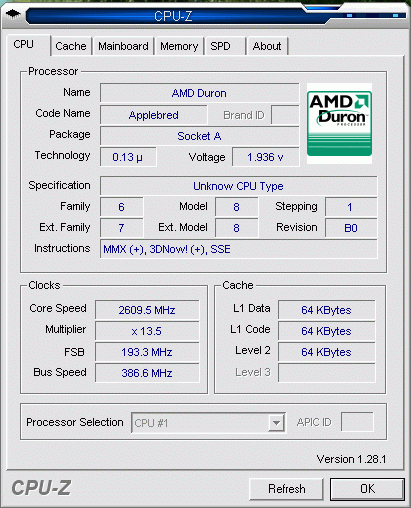Click the AMD Duron processor logo
The height and width of the screenshot is (508, 411).
pos(339,124)
